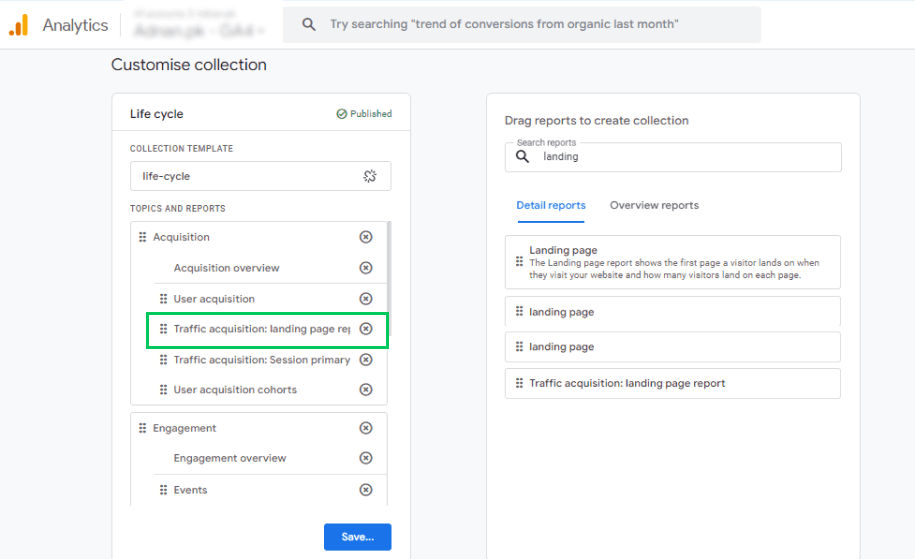Click the topics list vertical scrollbar
The image size is (915, 559).
coord(389,268)
